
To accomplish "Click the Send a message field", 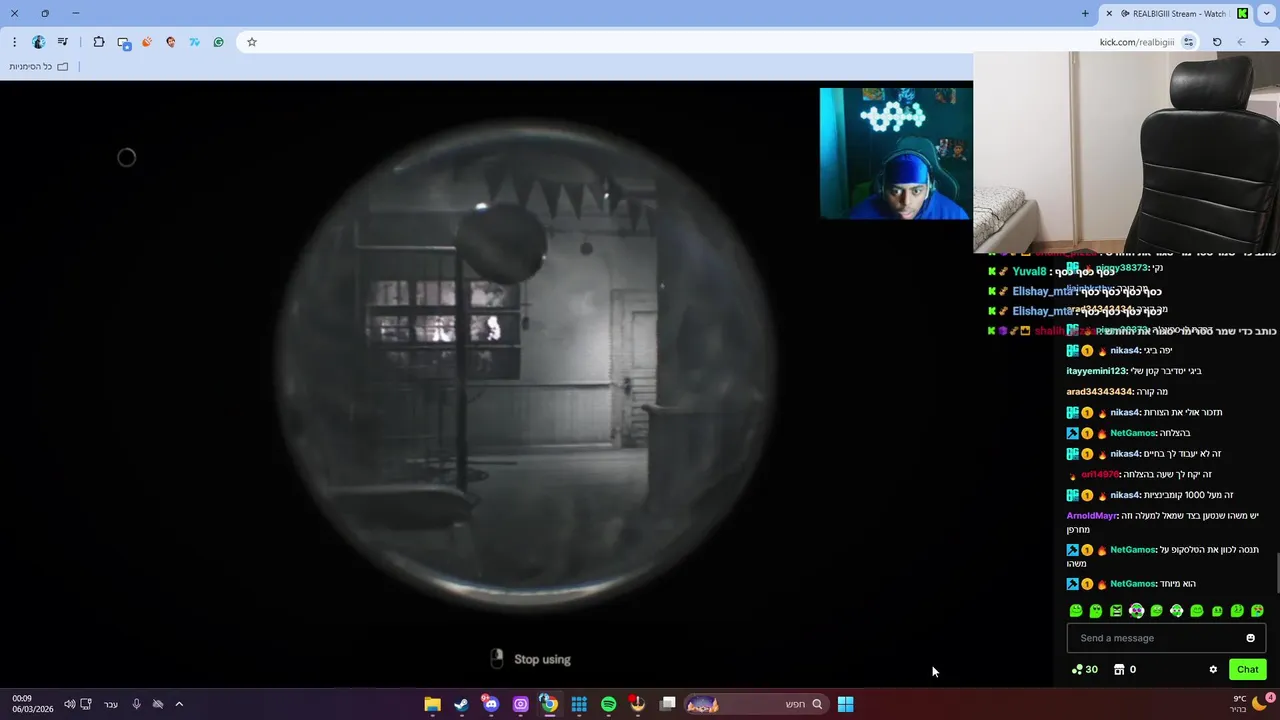I will (1166, 638).
